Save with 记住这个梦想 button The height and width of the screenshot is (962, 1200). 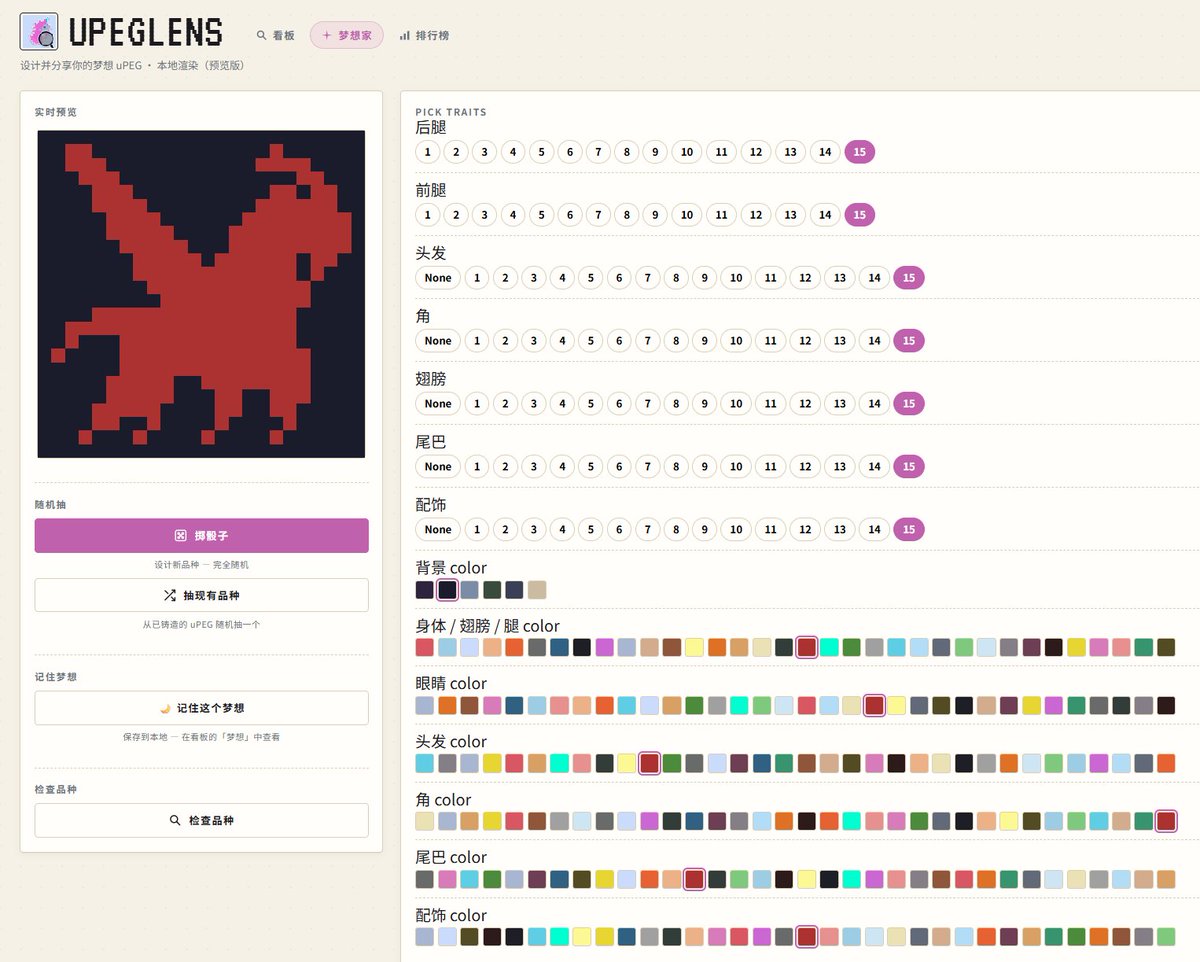(201, 708)
